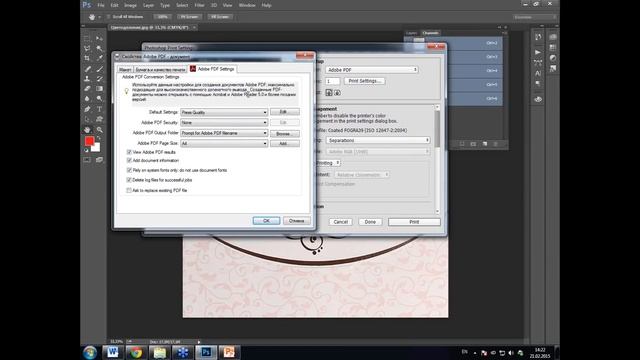
Task: Select the Zoom tool in the toolbox
Action: point(99,130)
